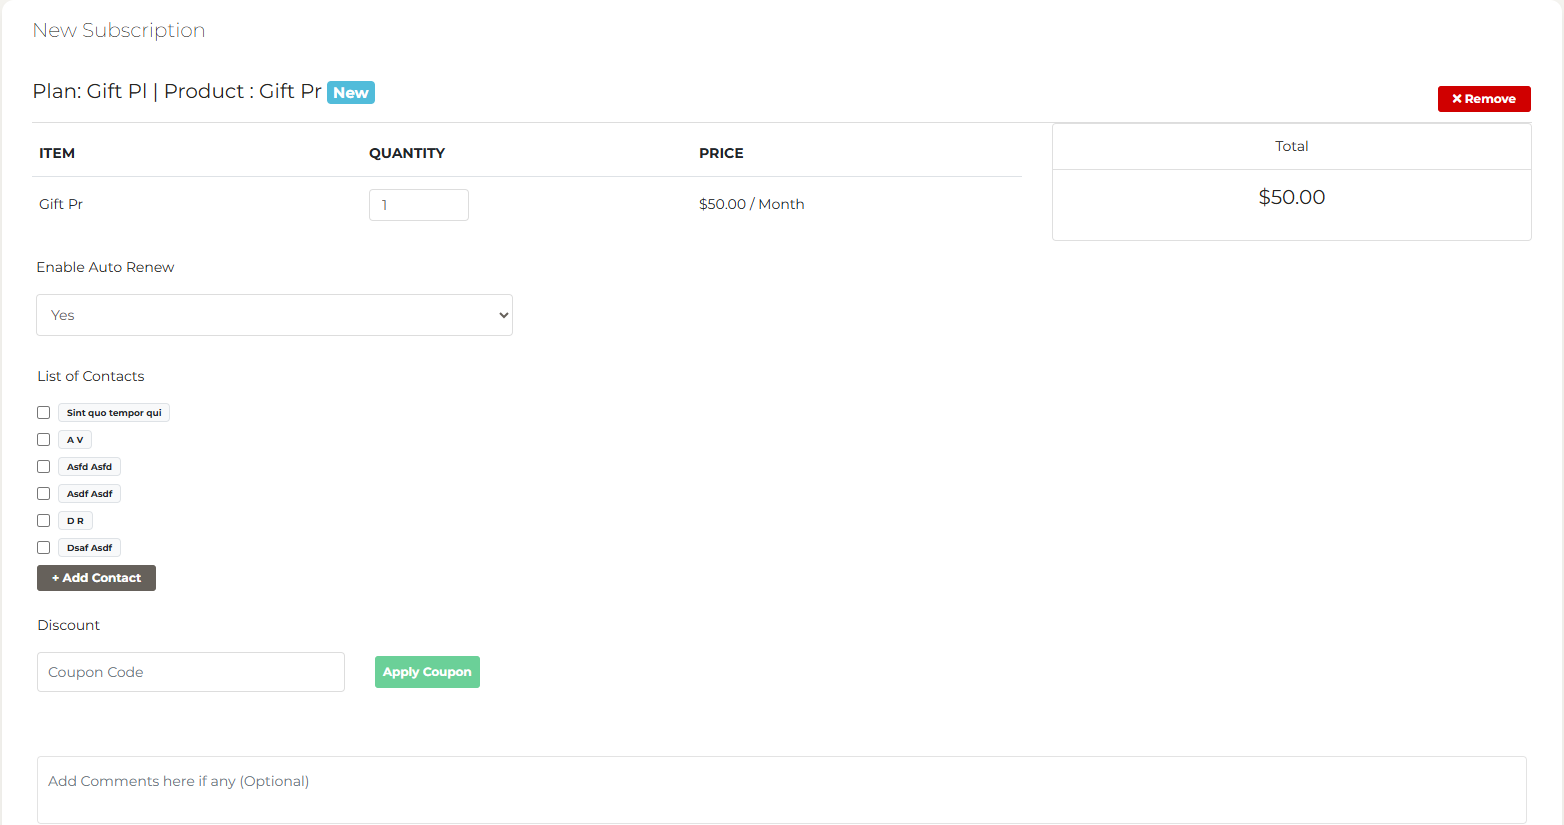
Task: Enable the Asdf Asdf contact checkbox
Action: coord(43,493)
